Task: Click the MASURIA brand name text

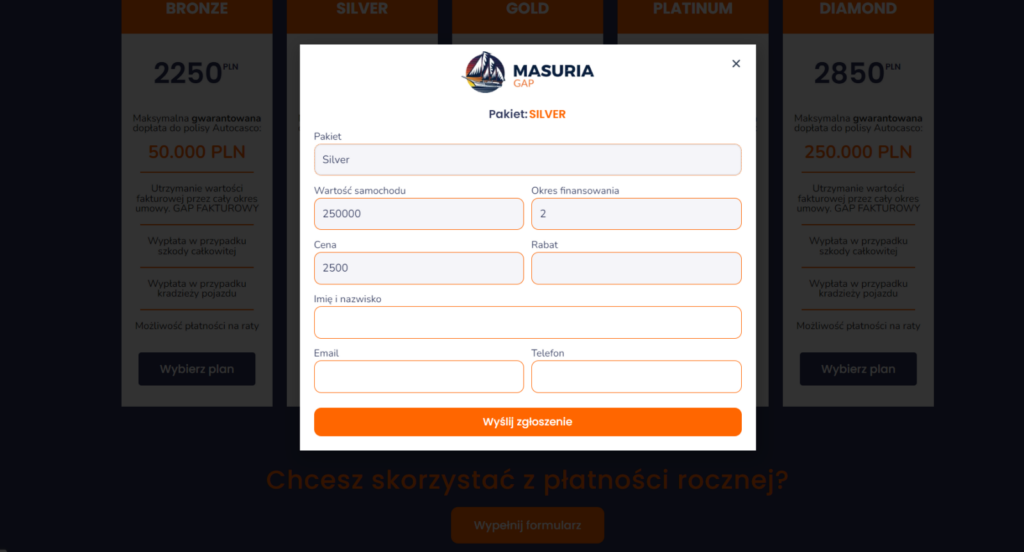Action: pyautogui.click(x=553, y=71)
